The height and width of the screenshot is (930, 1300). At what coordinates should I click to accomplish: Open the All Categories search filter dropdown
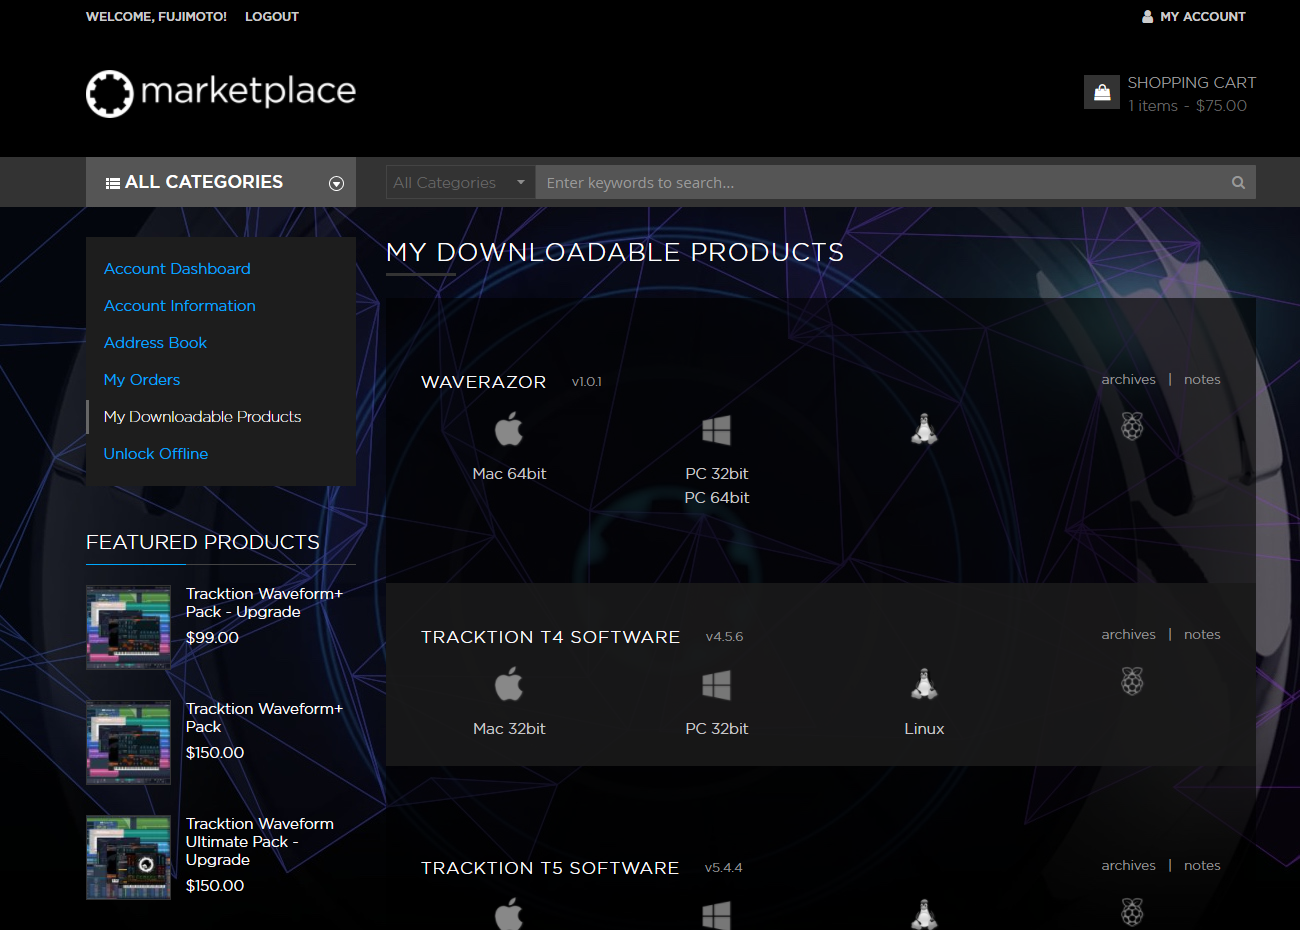pyautogui.click(x=460, y=183)
